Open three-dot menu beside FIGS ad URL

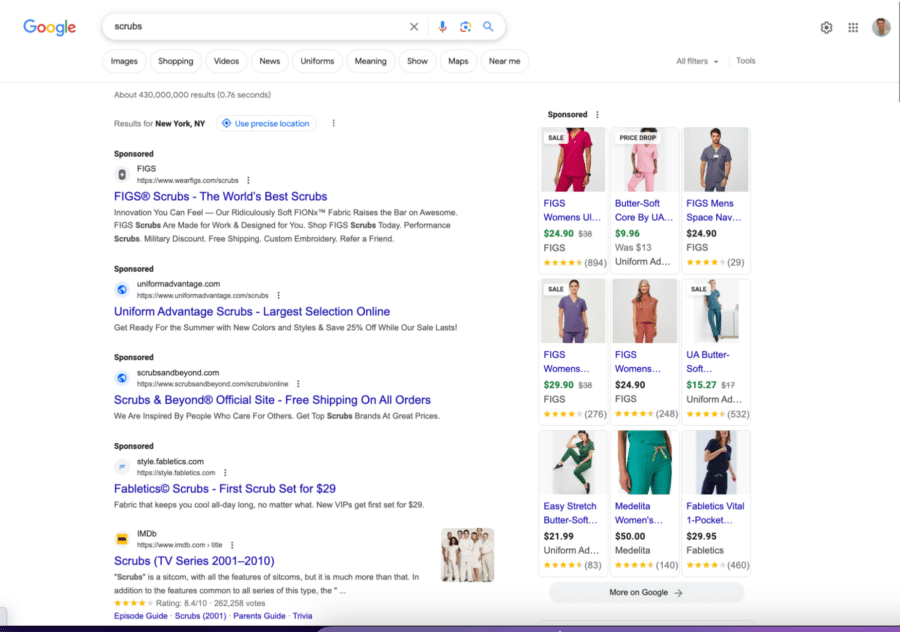tap(248, 180)
